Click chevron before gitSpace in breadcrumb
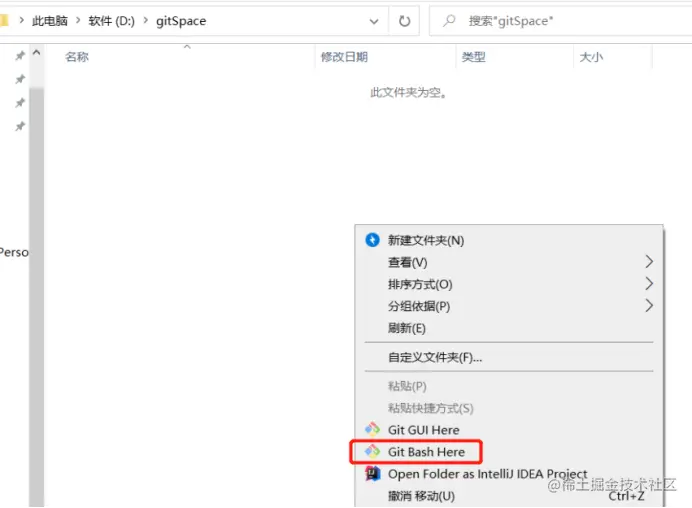 coord(146,20)
